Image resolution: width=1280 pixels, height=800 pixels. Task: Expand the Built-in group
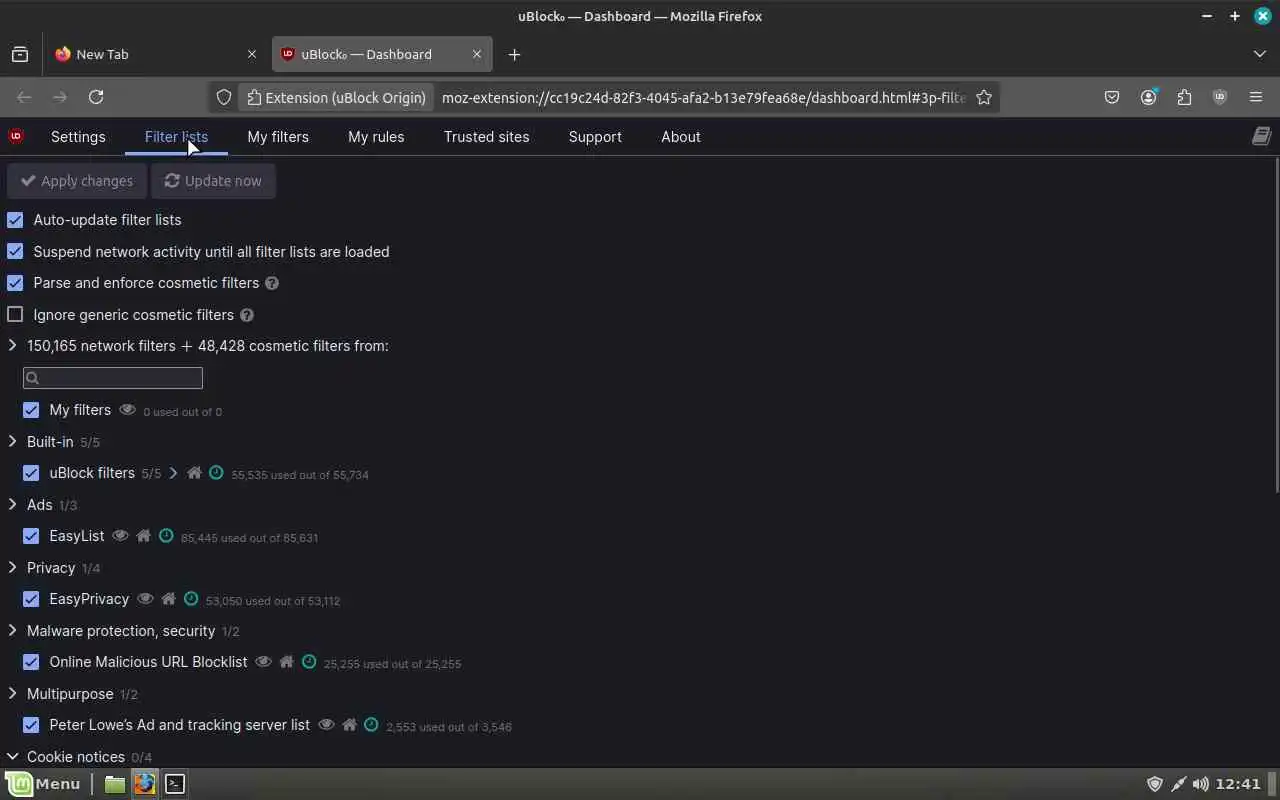click(12, 441)
